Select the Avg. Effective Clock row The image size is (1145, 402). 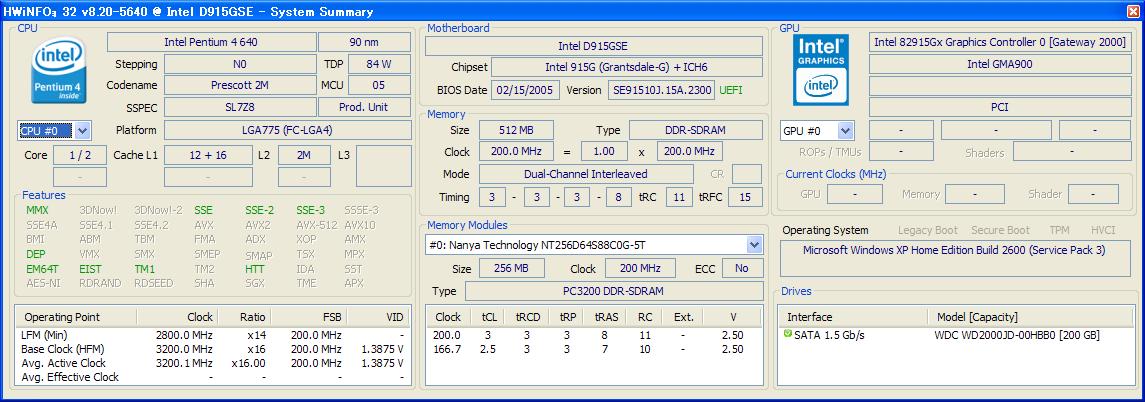point(212,377)
